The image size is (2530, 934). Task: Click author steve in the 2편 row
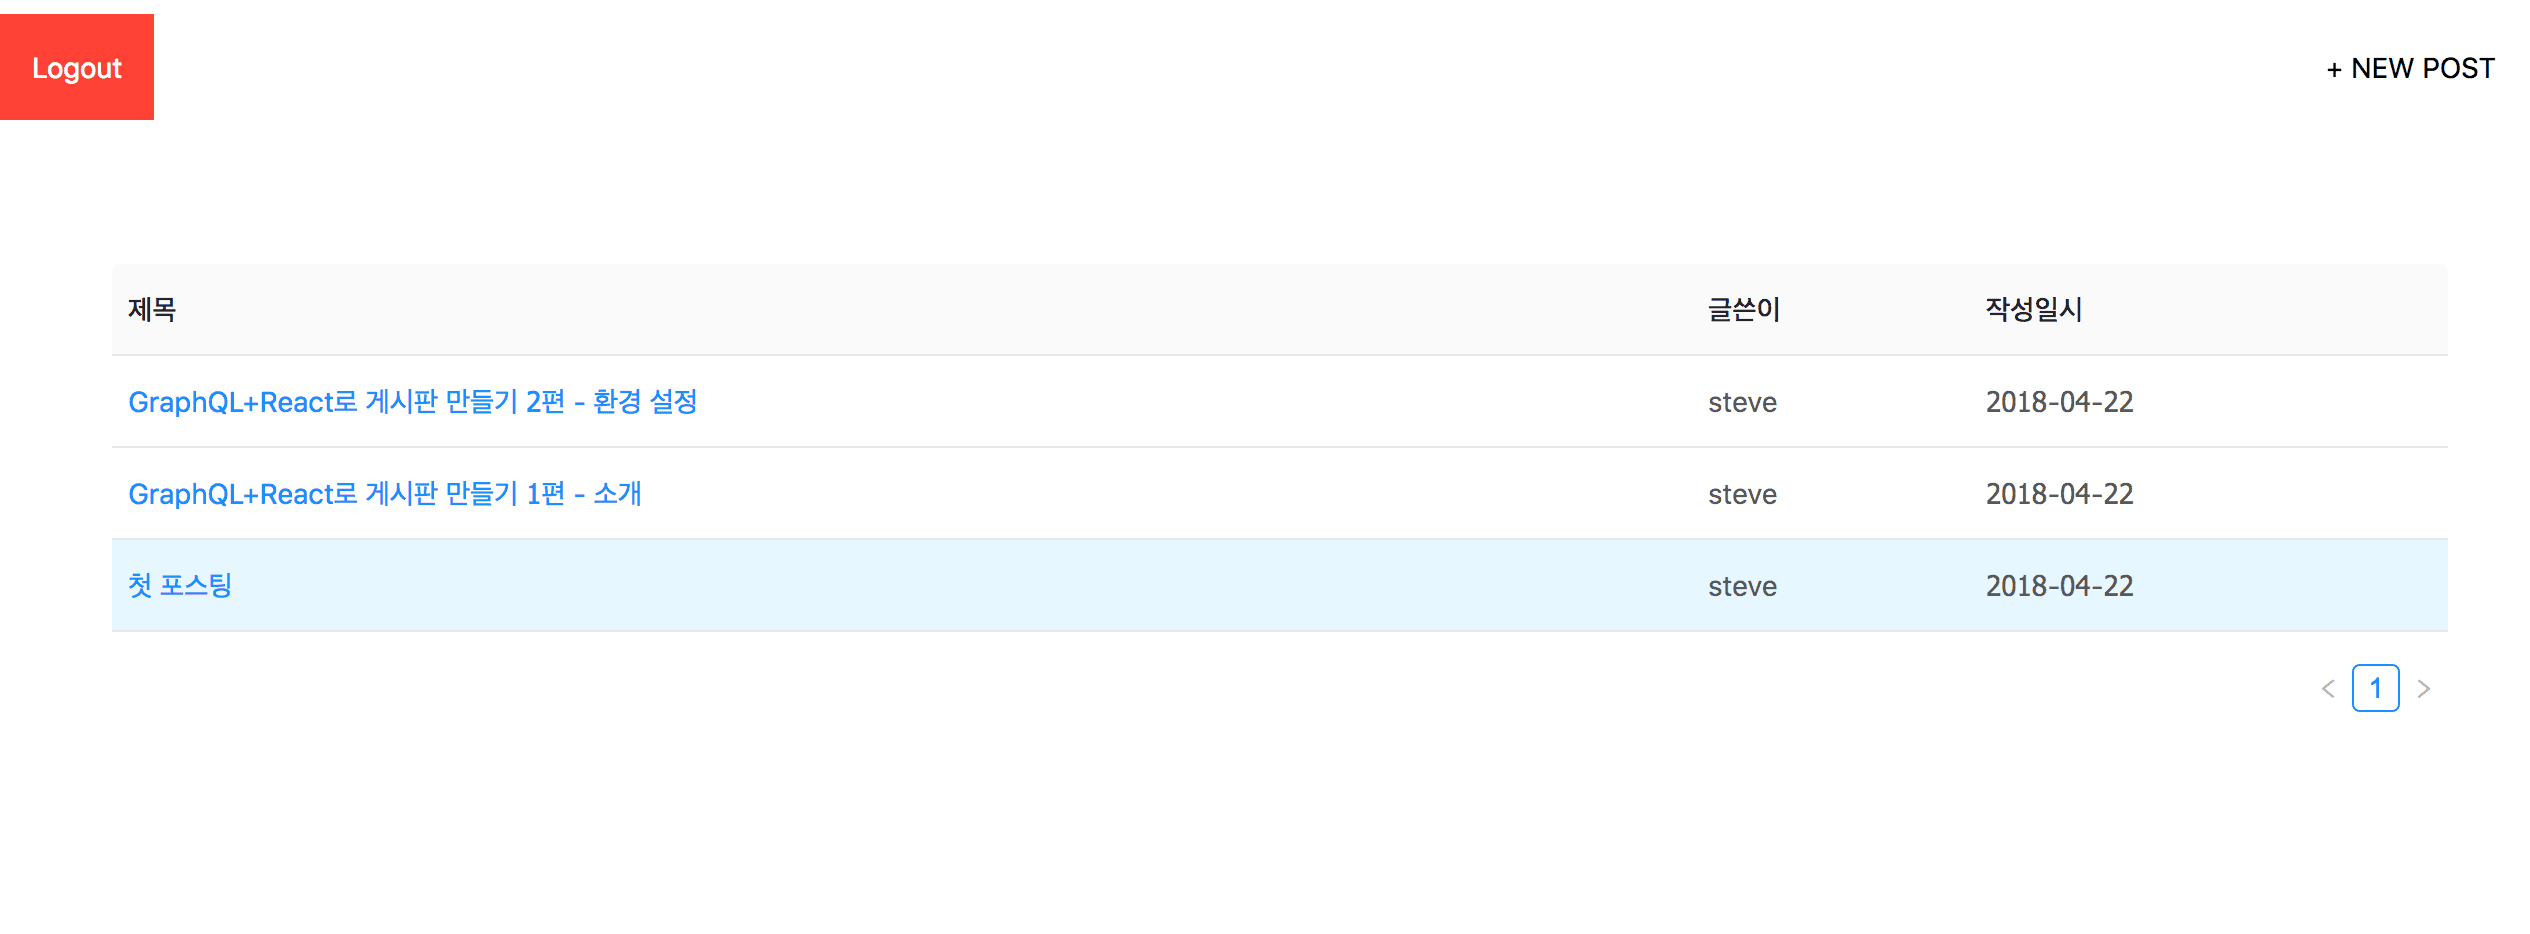1742,402
